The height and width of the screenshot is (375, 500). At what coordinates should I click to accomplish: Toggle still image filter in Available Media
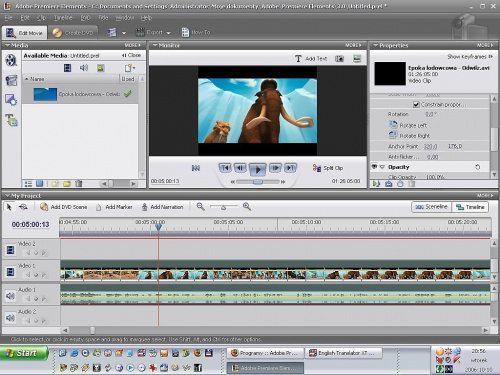pyautogui.click(x=100, y=68)
